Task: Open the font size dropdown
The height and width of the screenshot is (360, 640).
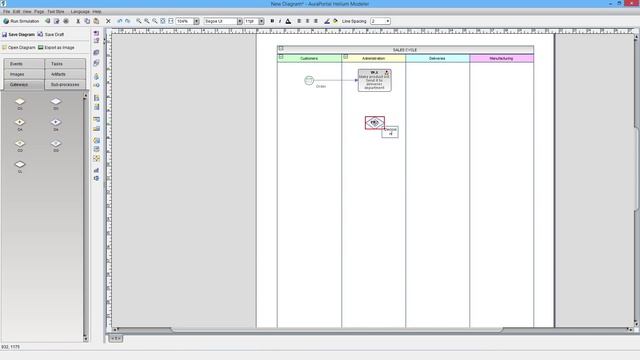Action: pyautogui.click(x=261, y=21)
